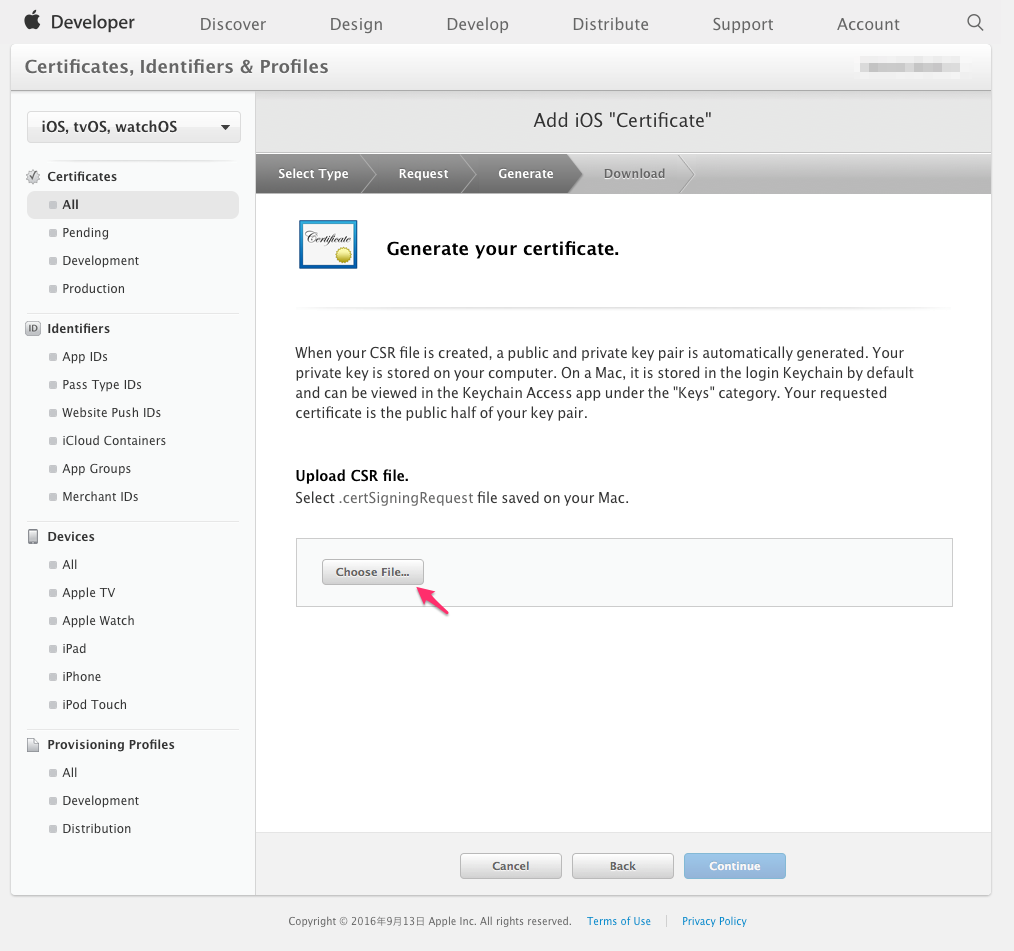
Task: Select All under Provisioning Profiles
Action: (x=69, y=773)
